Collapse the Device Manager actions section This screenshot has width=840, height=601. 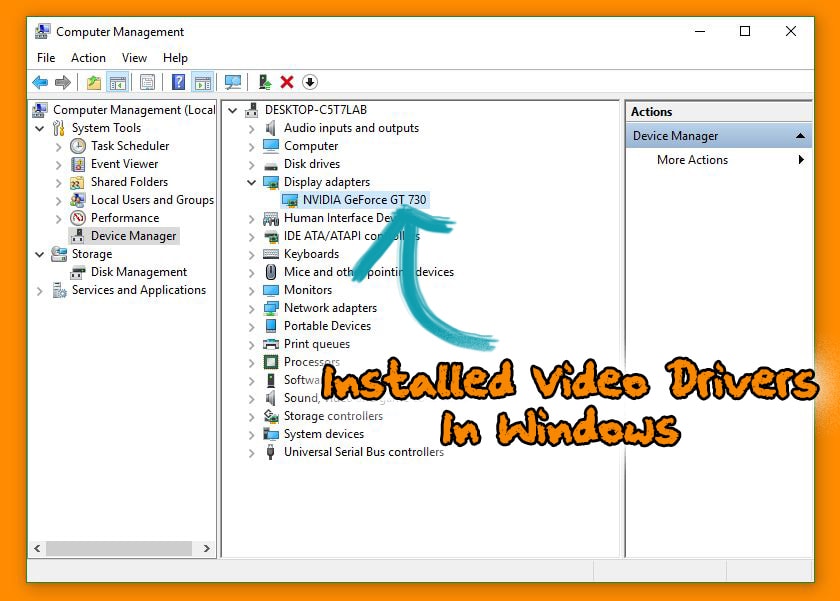point(800,136)
